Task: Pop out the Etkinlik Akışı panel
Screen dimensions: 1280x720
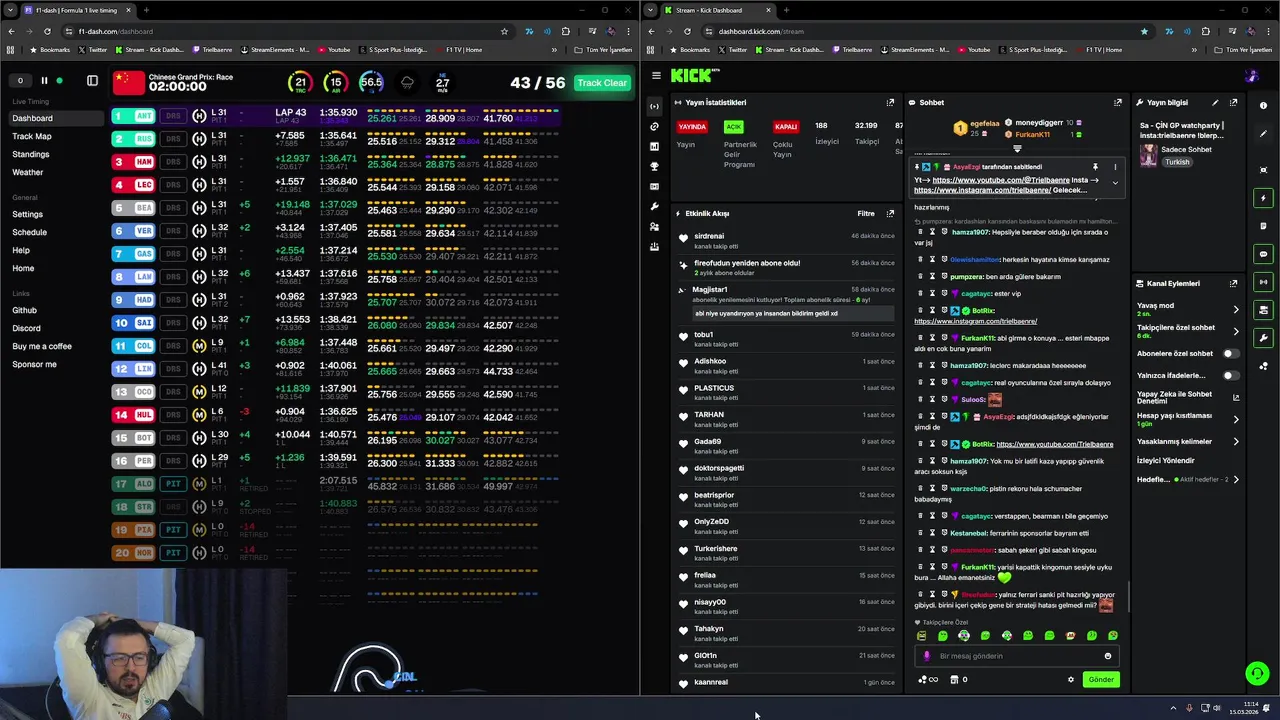Action: [x=890, y=213]
